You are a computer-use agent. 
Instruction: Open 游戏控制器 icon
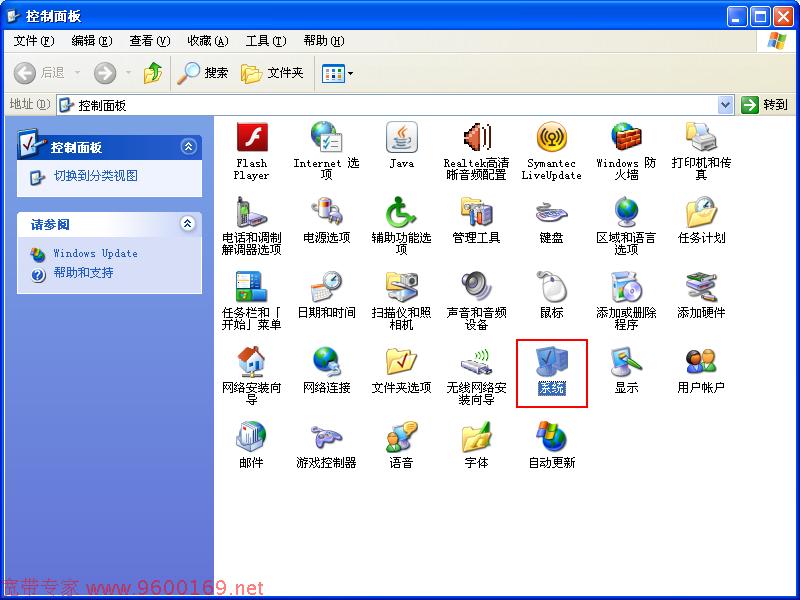pyautogui.click(x=327, y=445)
